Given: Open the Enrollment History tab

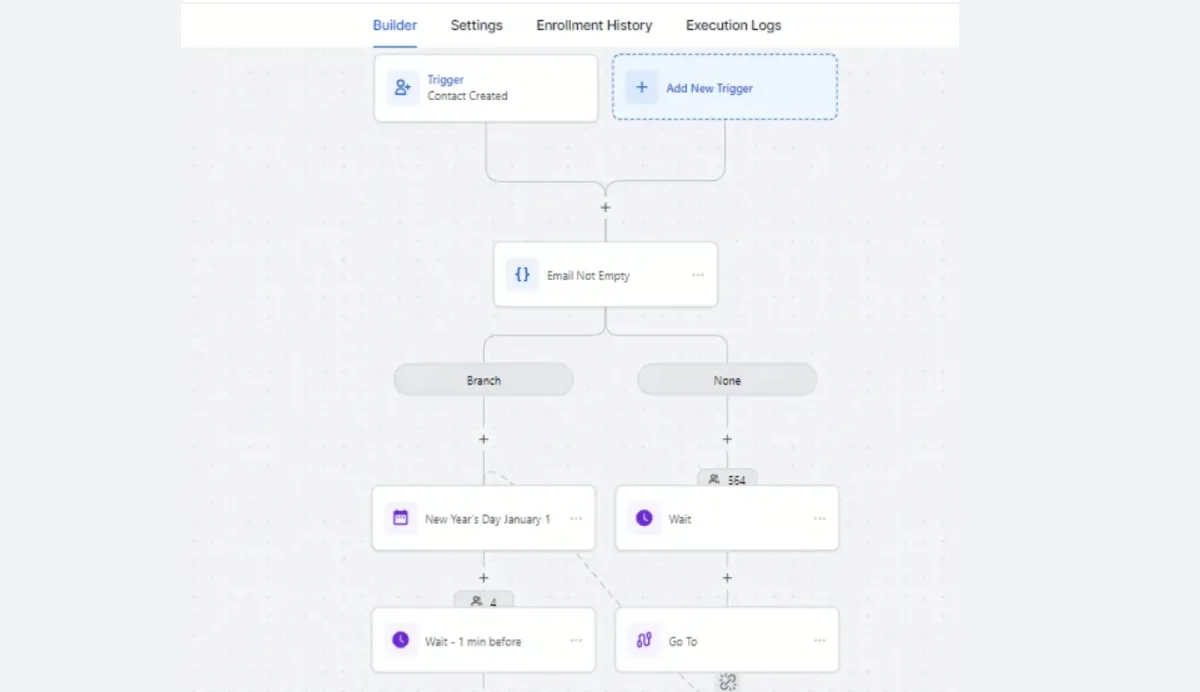Looking at the screenshot, I should pos(594,25).
